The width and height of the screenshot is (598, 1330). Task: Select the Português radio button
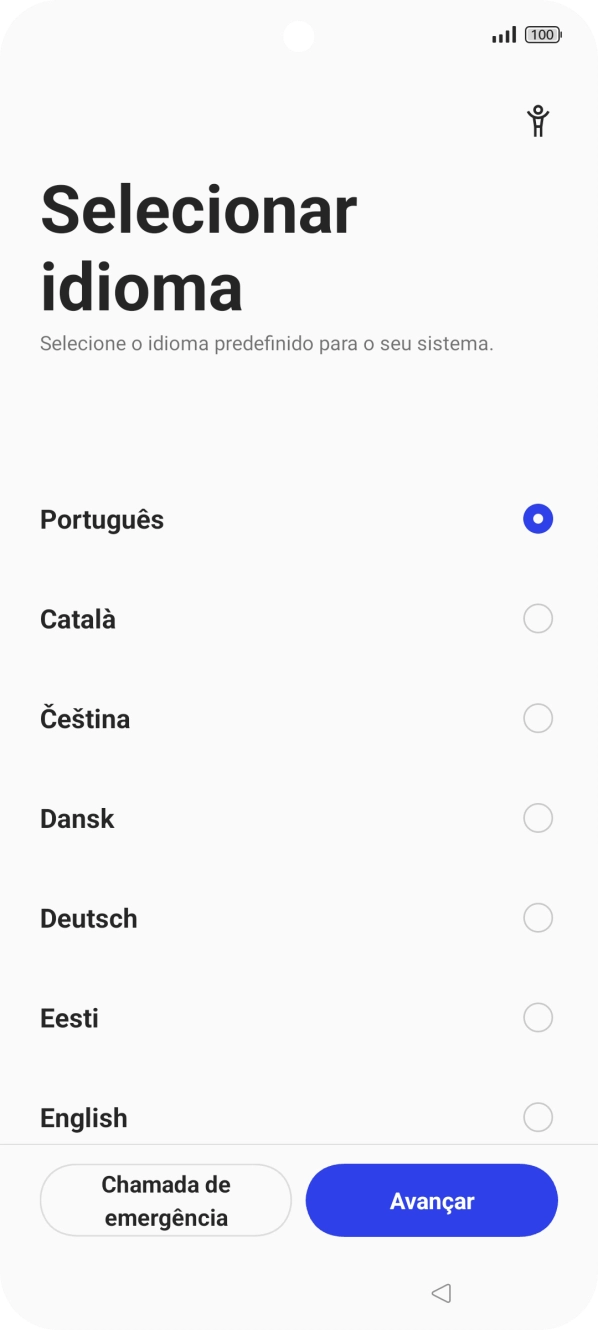coord(538,519)
